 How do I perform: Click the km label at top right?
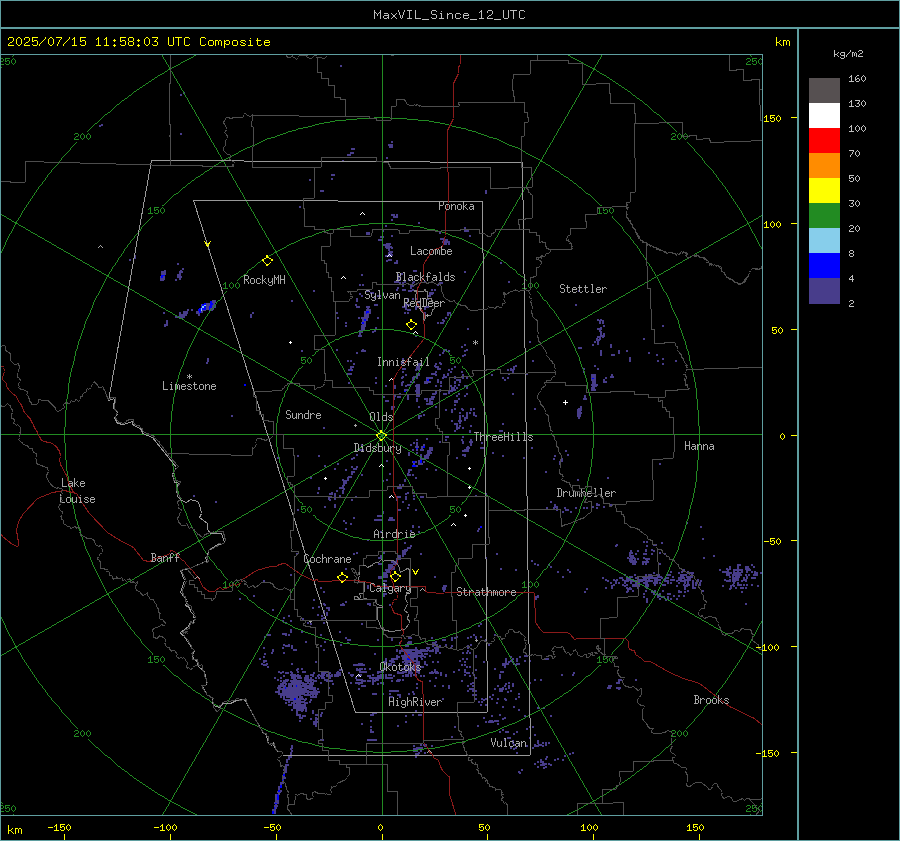click(782, 42)
